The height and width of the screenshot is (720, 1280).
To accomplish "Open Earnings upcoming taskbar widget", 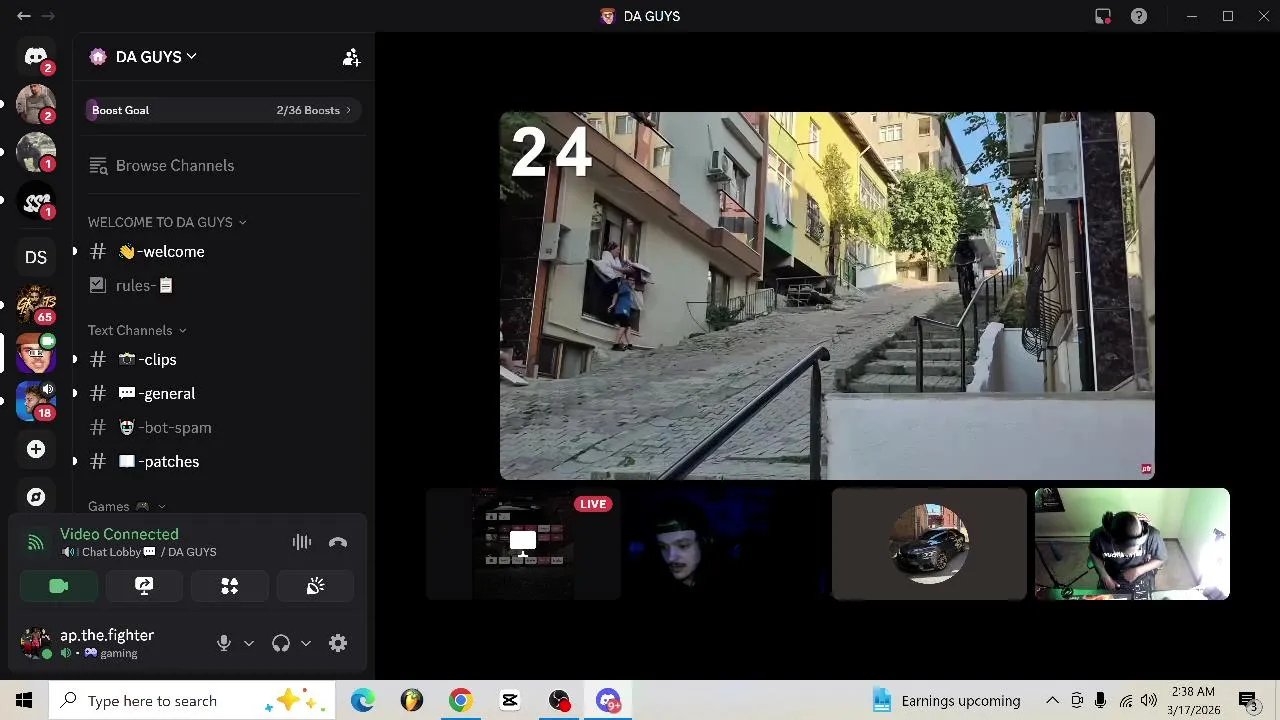I will click(x=947, y=701).
